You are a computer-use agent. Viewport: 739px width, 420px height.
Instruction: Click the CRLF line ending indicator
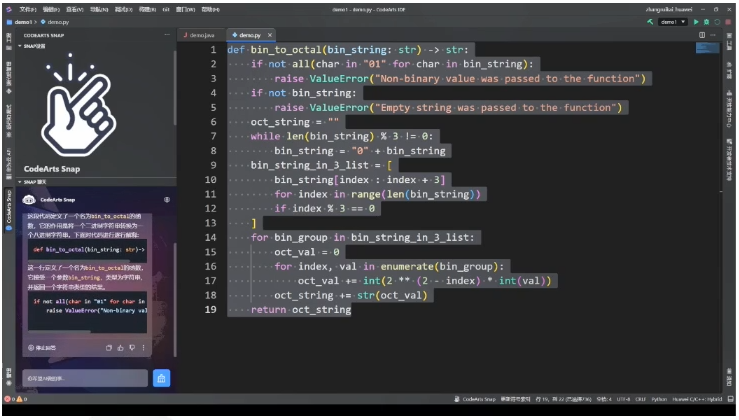[640, 399]
